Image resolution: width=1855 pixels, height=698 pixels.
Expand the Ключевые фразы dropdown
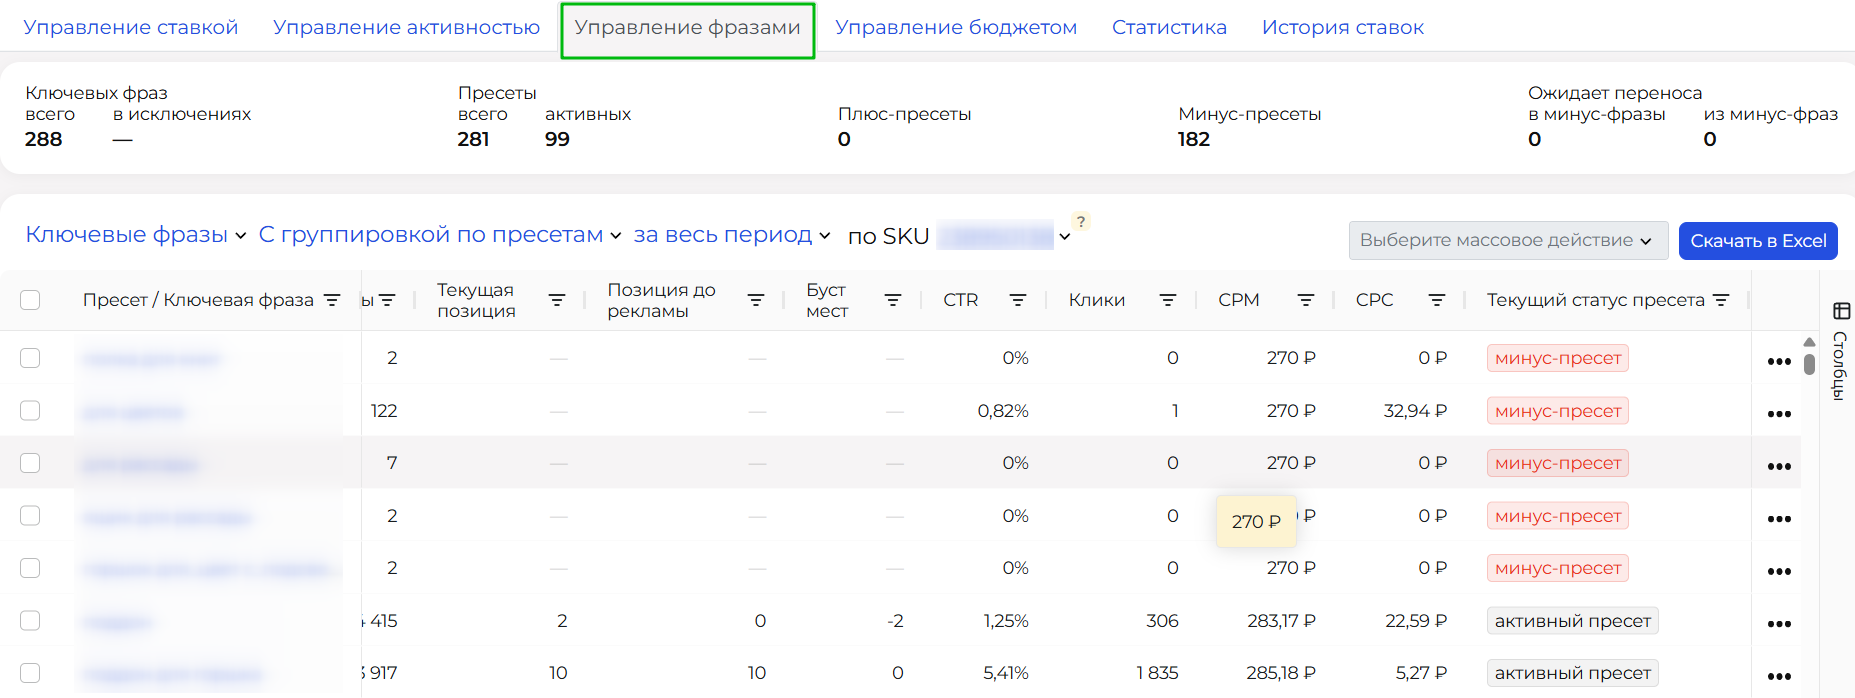point(135,235)
